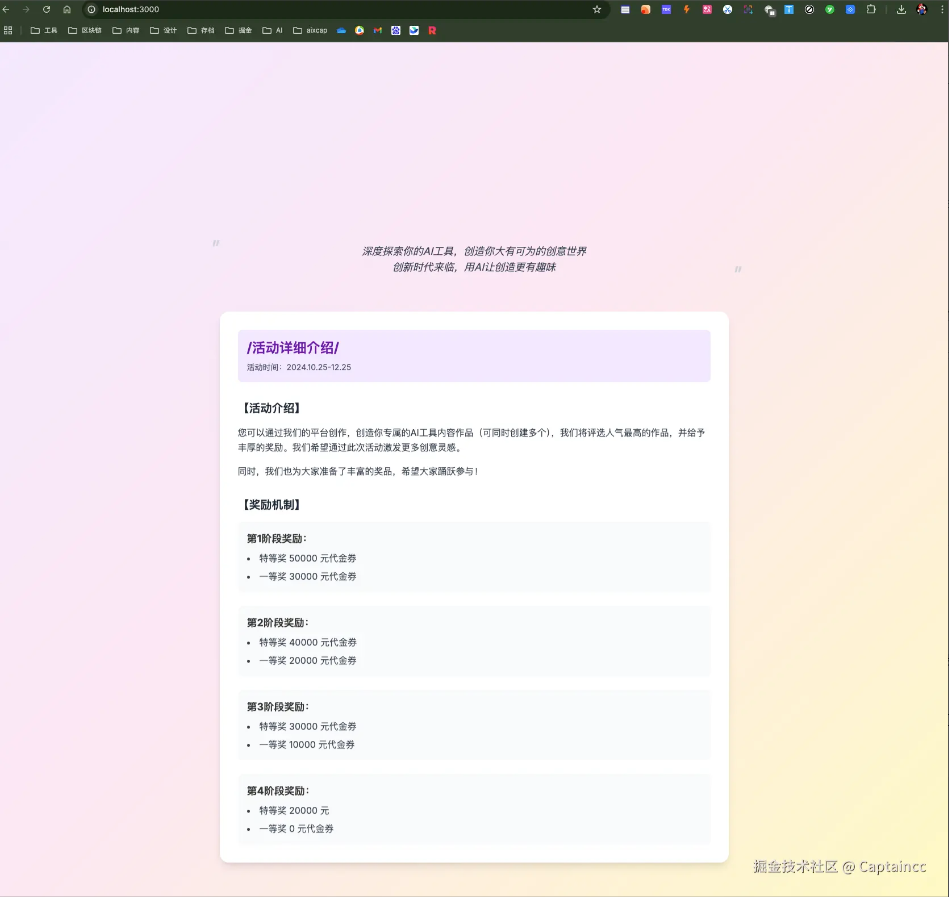
Task: Click the 【奖励机制】 section title
Action: pos(271,505)
